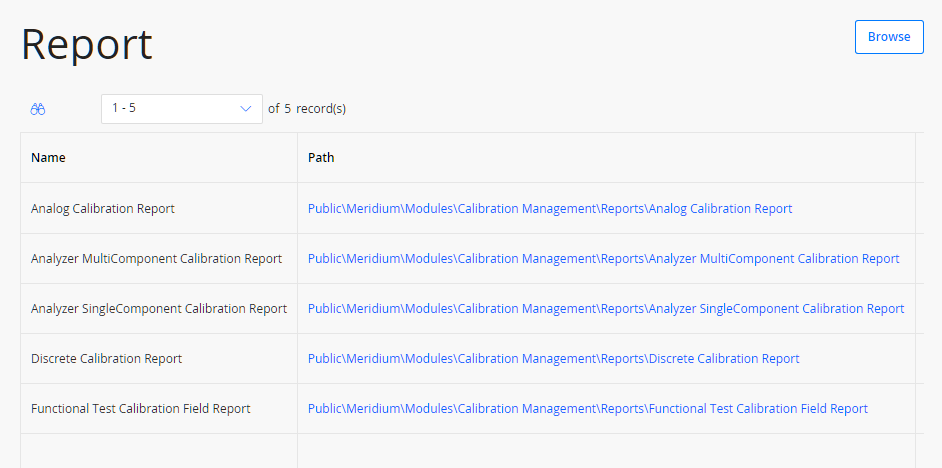Open the Discrete Calibration Report path link
942x468 pixels.
[553, 359]
